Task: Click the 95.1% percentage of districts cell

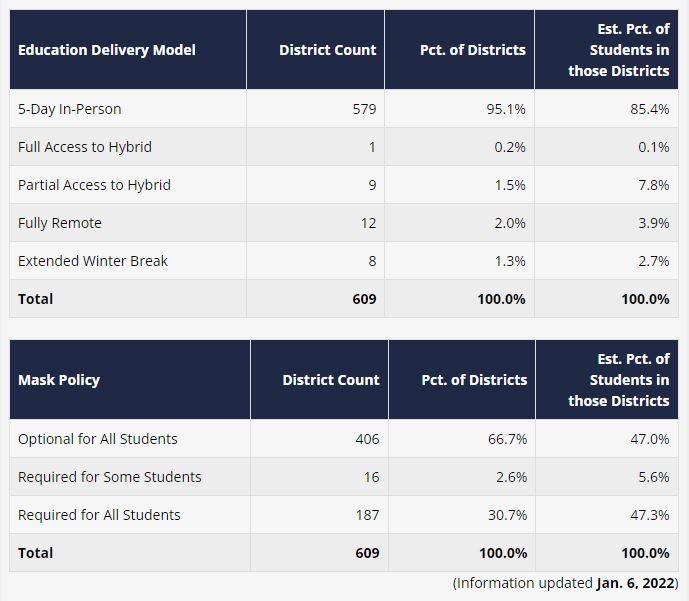Action: click(507, 109)
